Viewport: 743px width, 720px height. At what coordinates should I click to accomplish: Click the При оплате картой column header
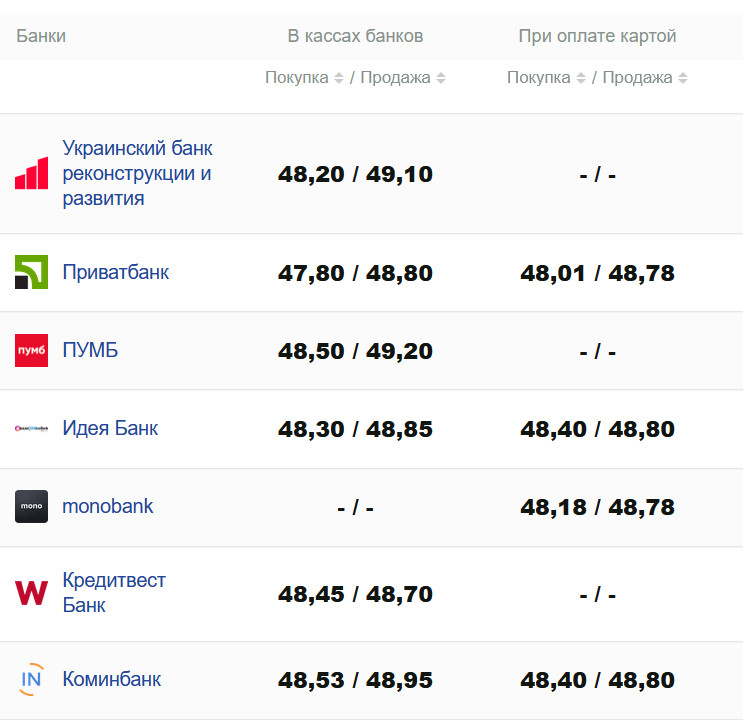coord(597,36)
